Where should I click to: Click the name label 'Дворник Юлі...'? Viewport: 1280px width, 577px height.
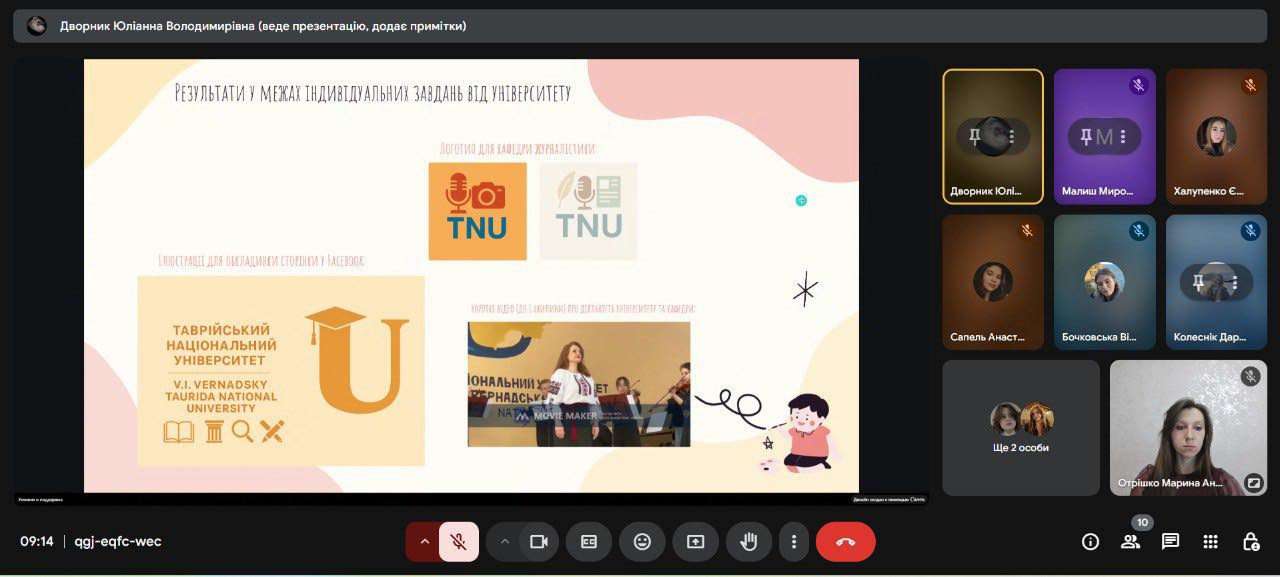pyautogui.click(x=986, y=192)
